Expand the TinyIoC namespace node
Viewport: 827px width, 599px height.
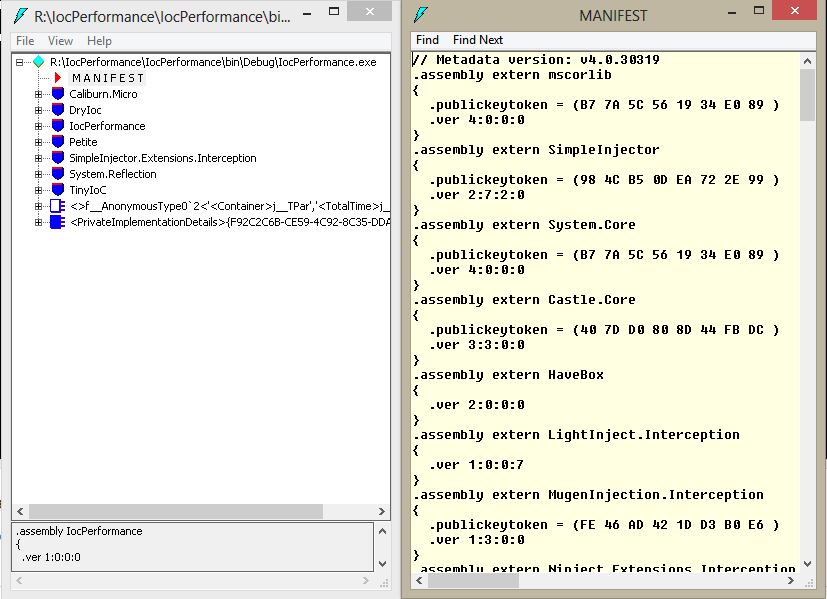pyautogui.click(x=39, y=190)
